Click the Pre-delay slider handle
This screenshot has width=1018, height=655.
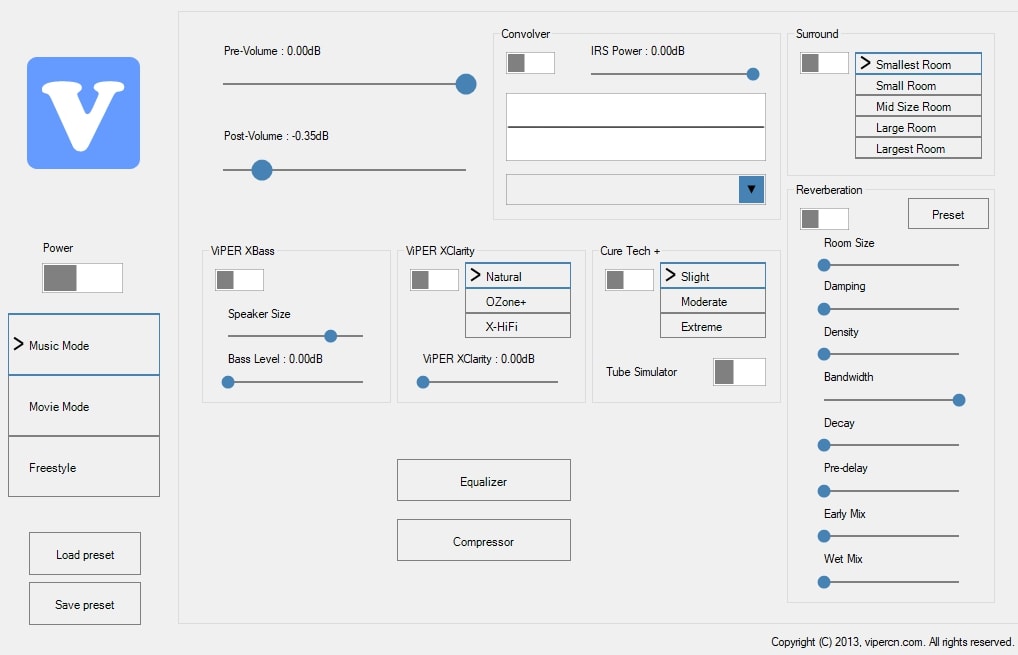pyautogui.click(x=824, y=491)
